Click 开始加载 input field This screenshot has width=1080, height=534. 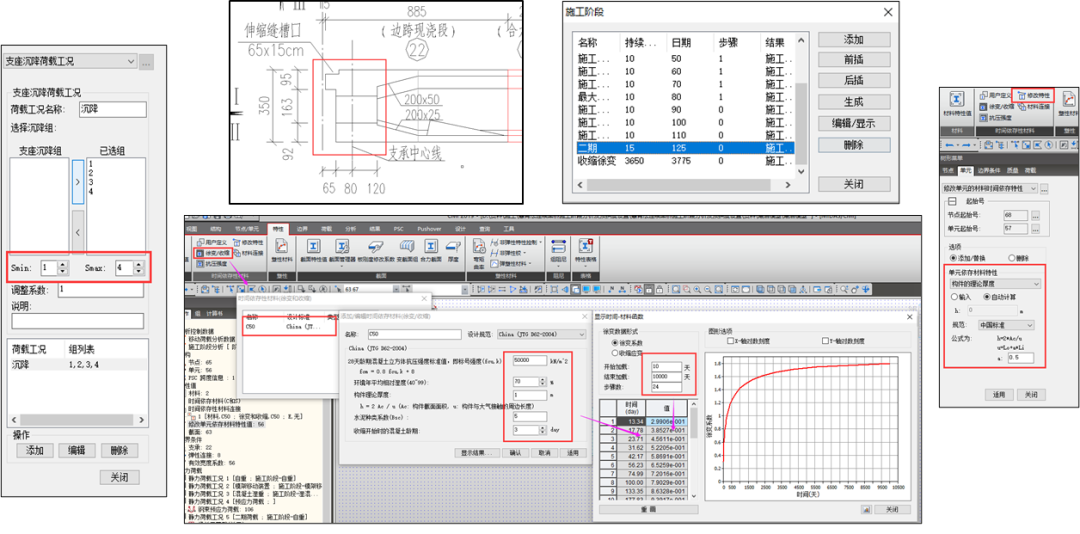coord(666,367)
